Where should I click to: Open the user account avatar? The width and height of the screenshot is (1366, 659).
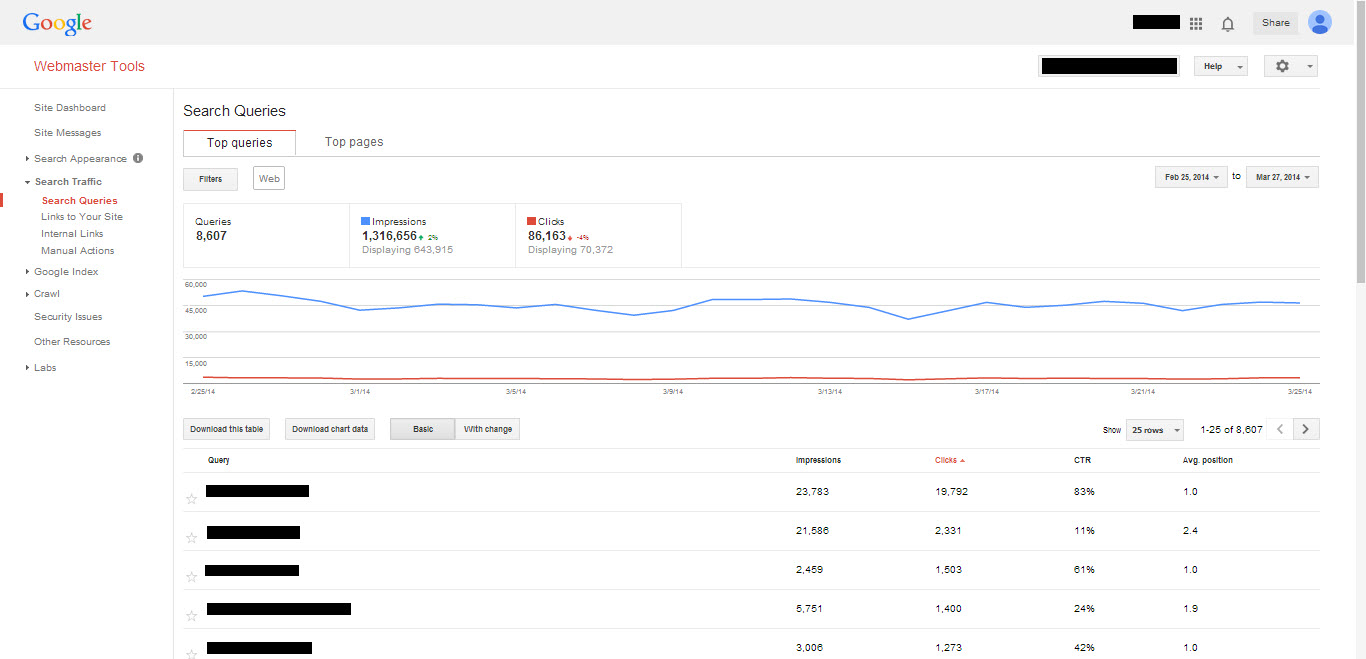click(x=1320, y=22)
